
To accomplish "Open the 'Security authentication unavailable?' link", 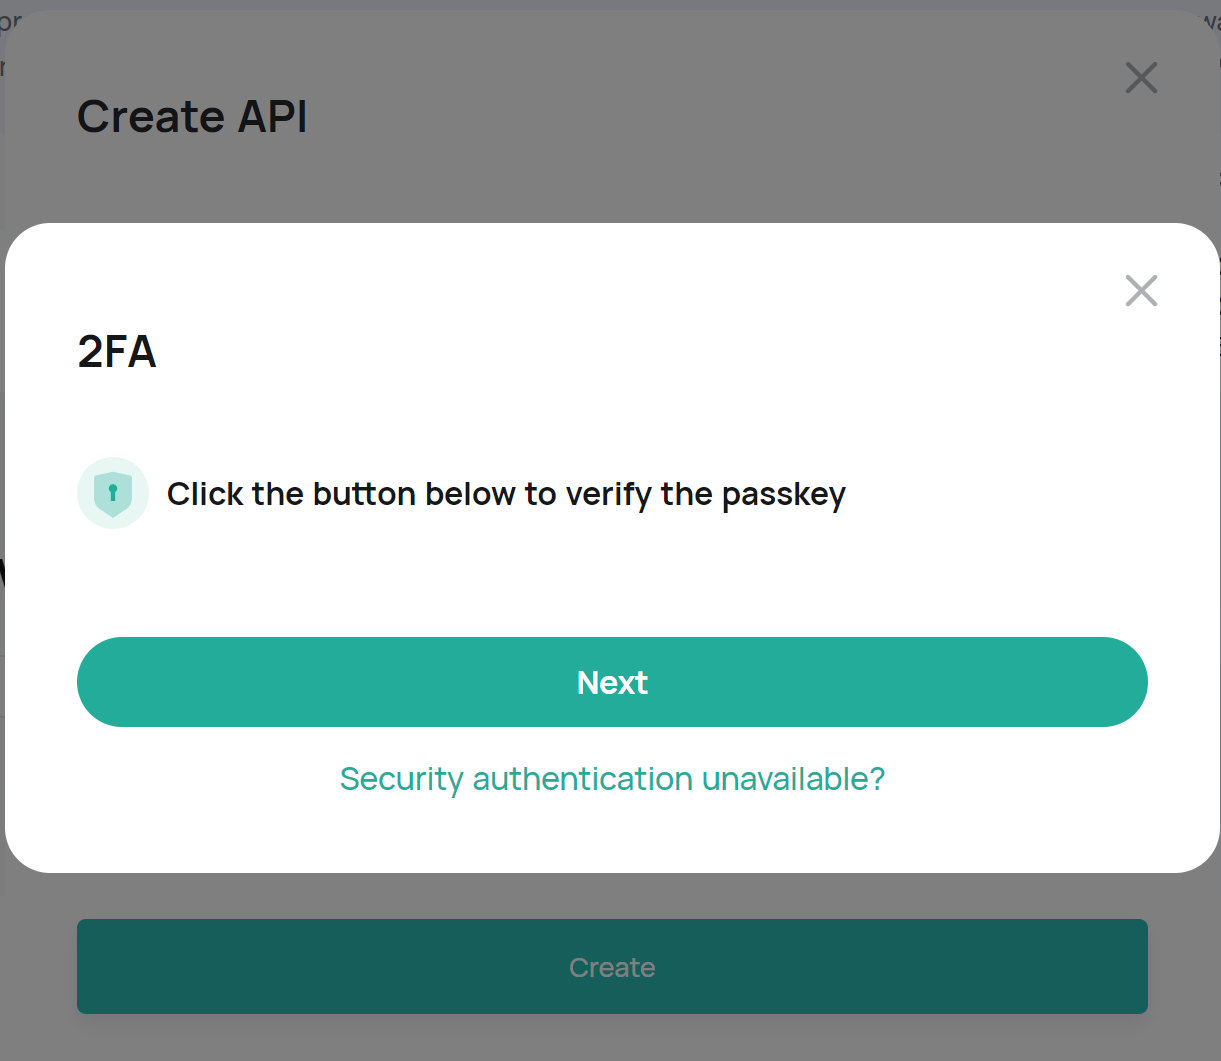I will (x=612, y=779).
